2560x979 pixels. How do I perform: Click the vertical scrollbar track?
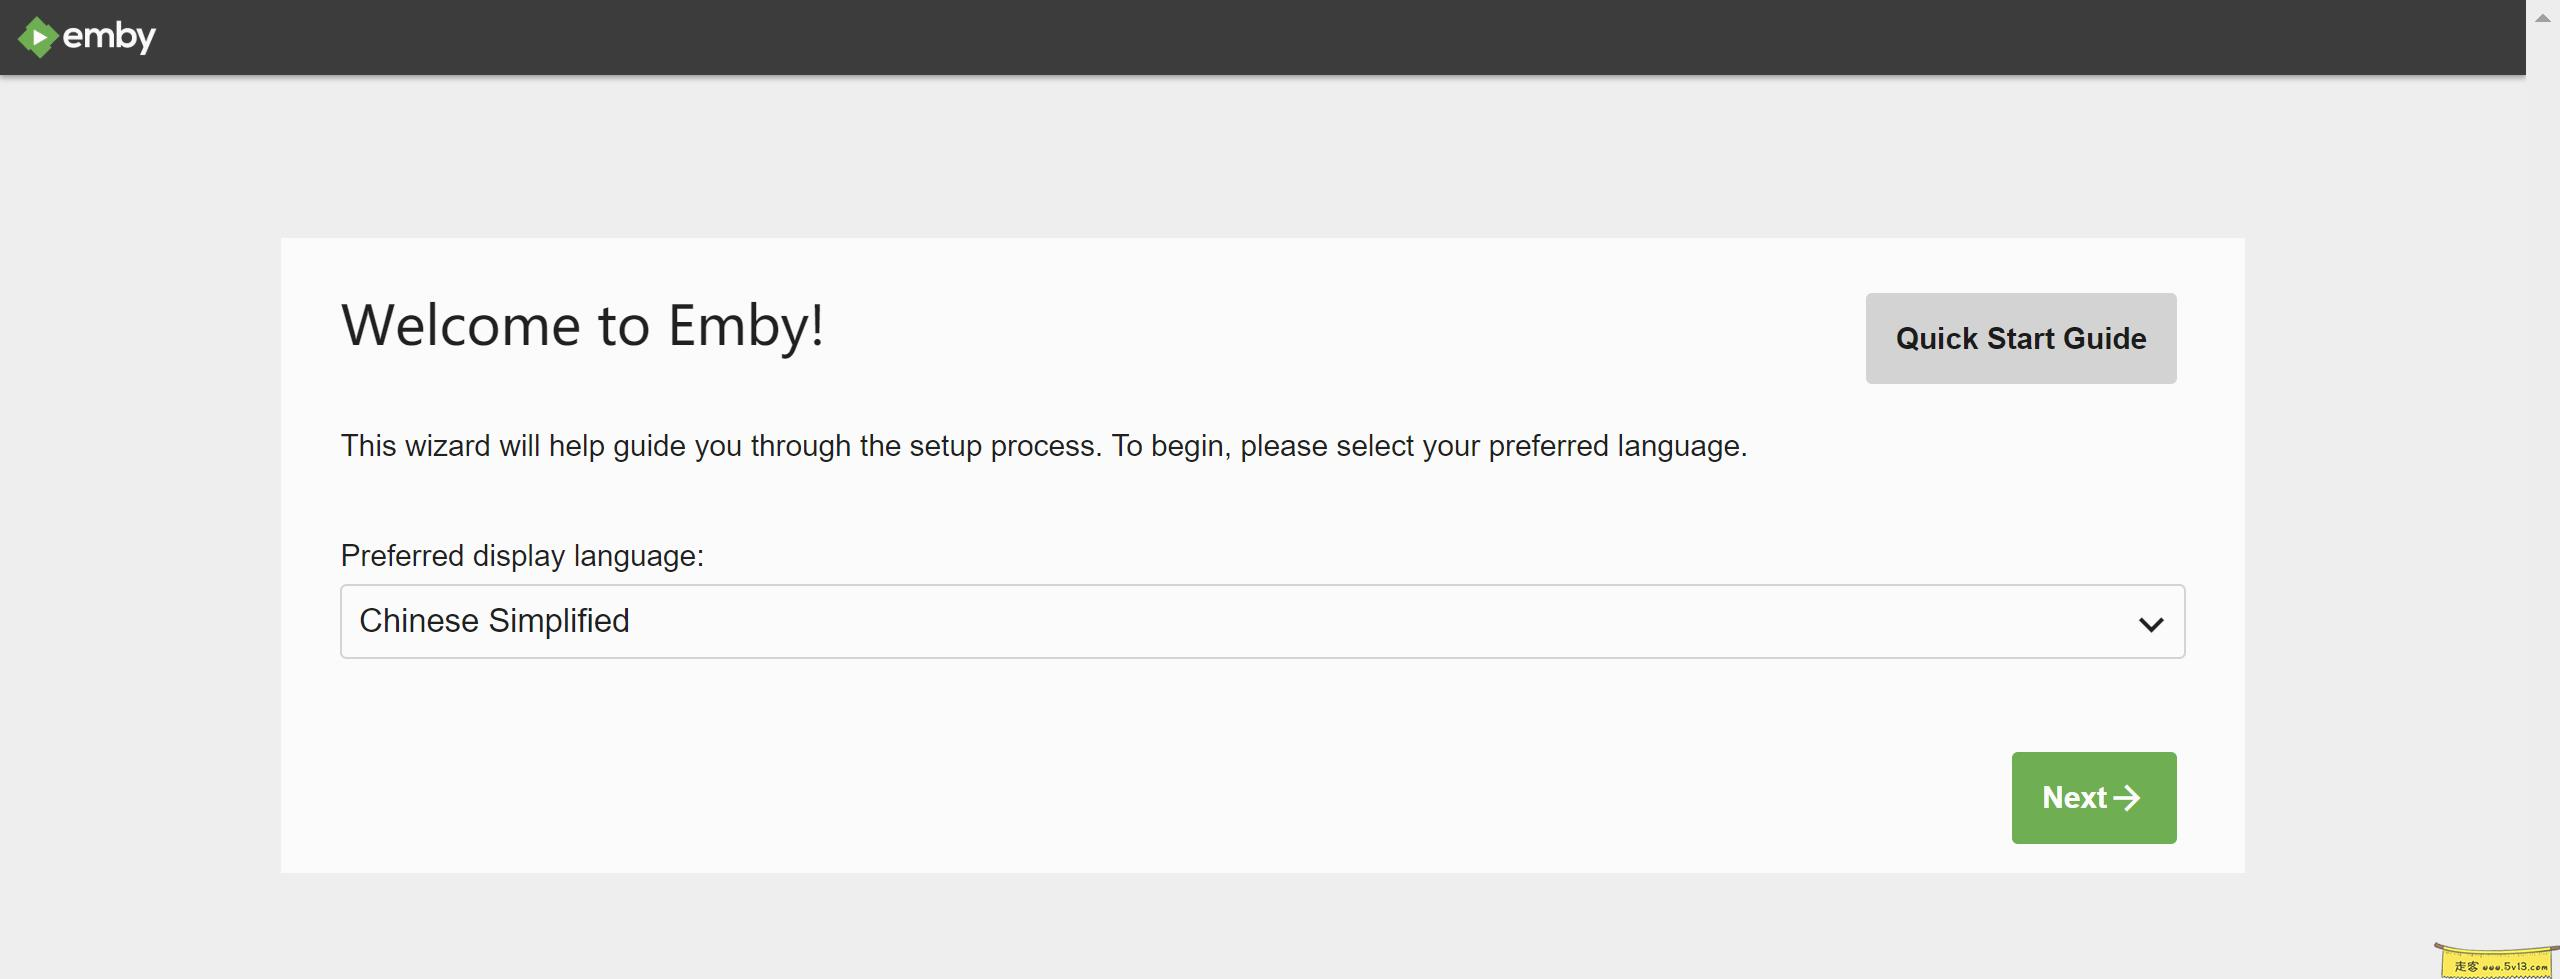tap(2542, 500)
